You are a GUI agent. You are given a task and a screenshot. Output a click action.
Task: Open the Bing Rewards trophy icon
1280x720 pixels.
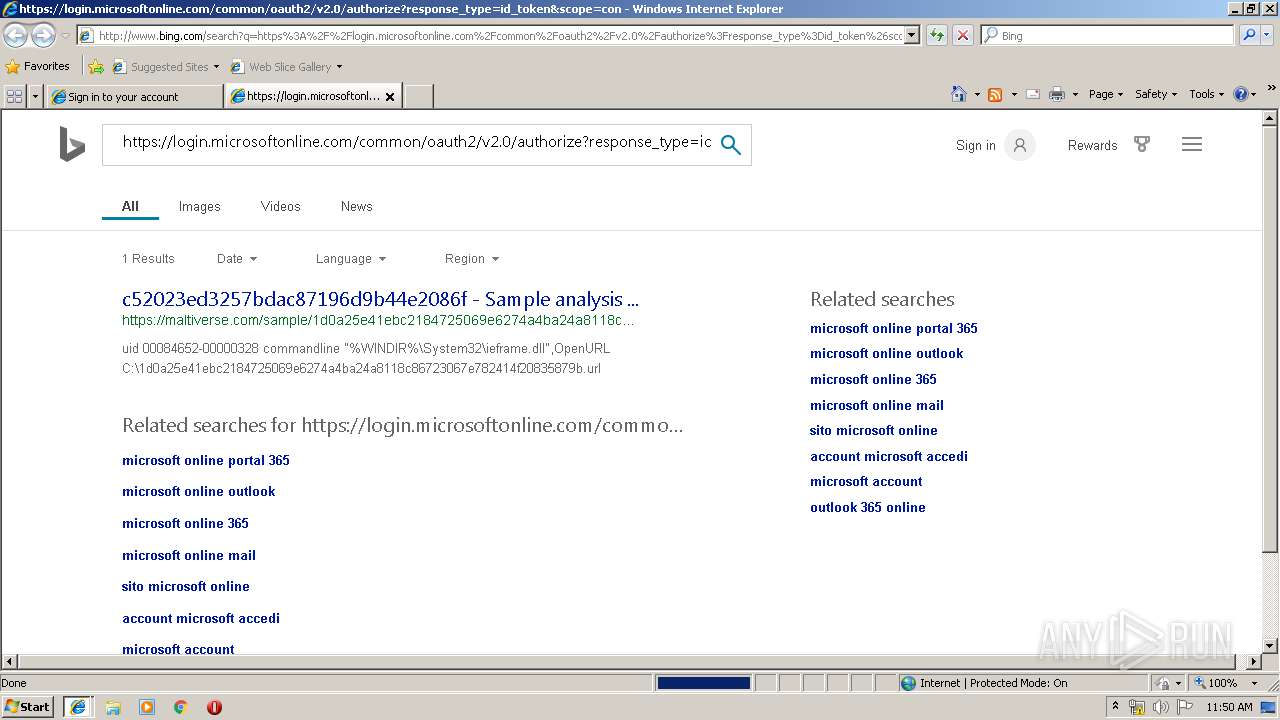[x=1142, y=144]
